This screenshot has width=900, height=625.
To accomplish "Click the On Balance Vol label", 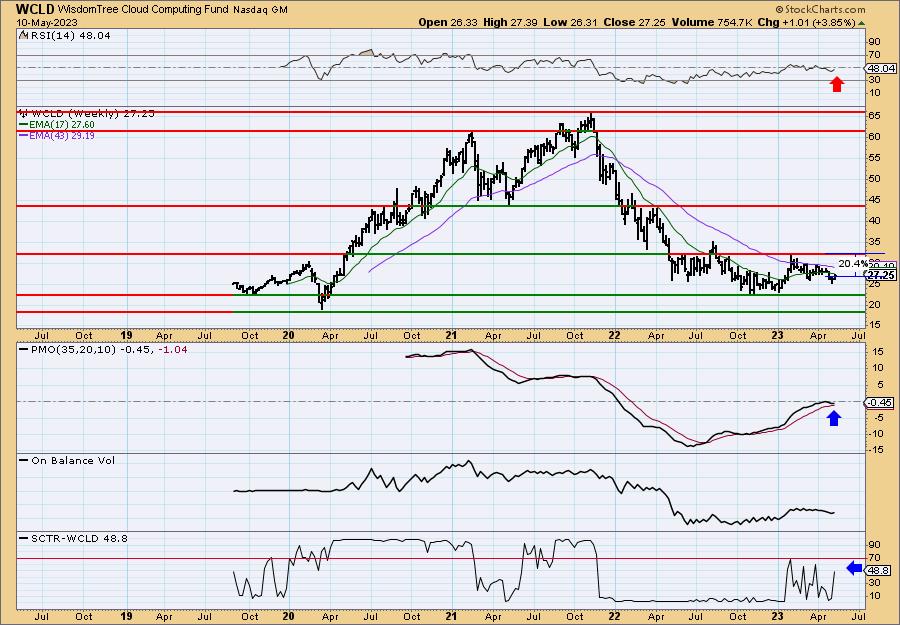I will pyautogui.click(x=68, y=460).
